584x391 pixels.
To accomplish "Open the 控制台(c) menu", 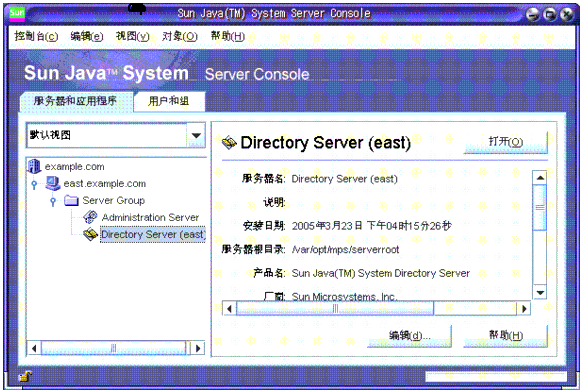I will [36, 36].
